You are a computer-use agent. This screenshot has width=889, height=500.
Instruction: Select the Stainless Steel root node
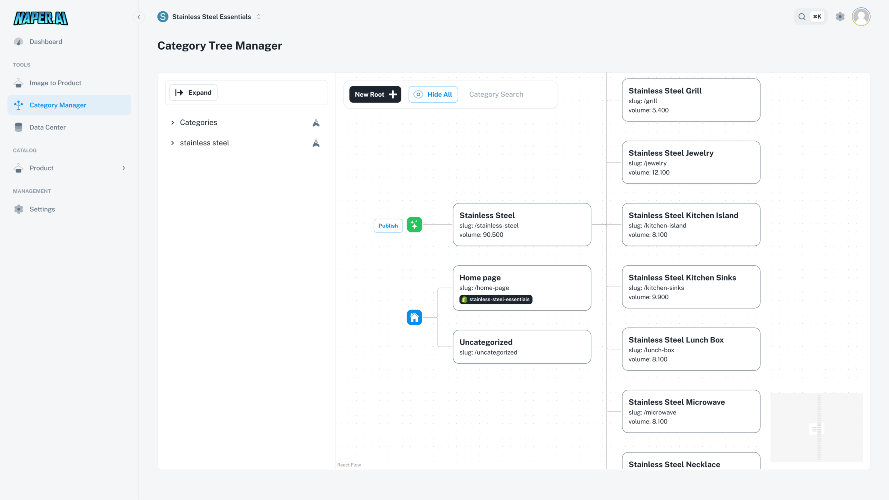[x=522, y=224]
